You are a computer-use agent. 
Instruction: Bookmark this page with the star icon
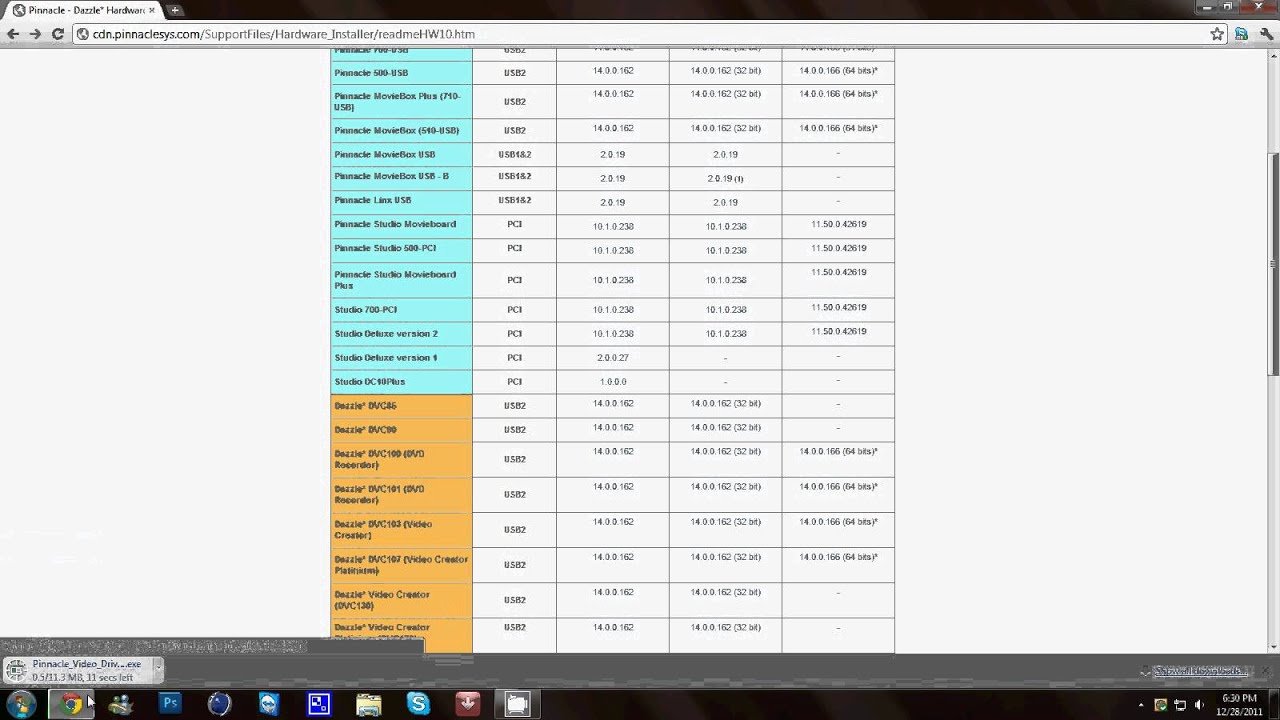(x=1217, y=34)
